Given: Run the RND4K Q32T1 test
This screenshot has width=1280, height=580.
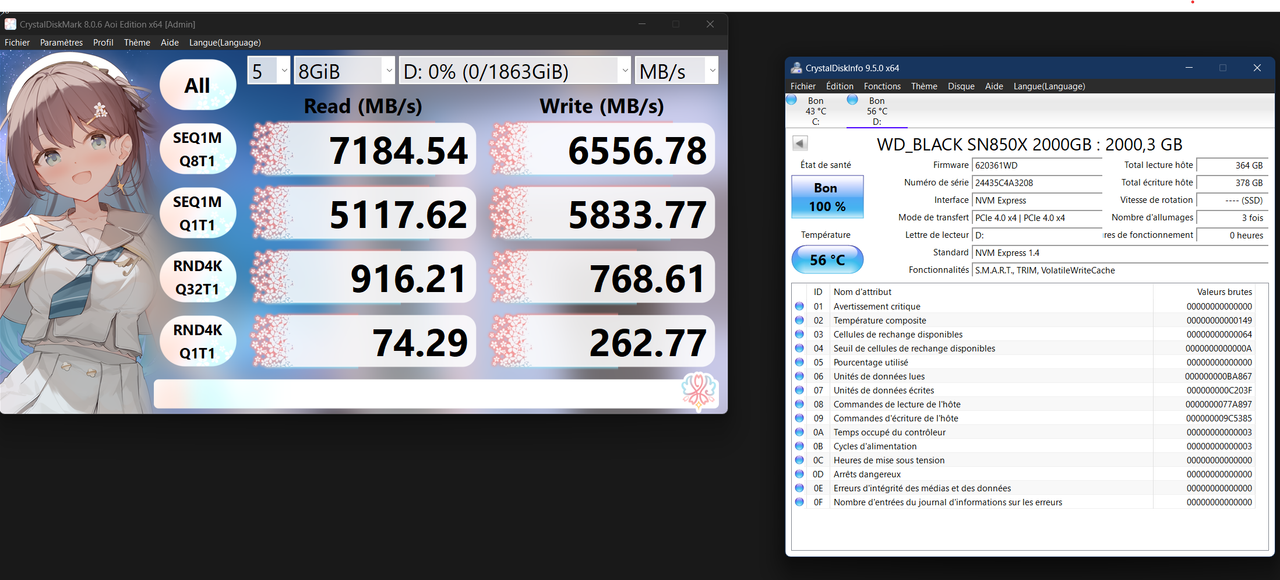Looking at the screenshot, I should point(197,277).
